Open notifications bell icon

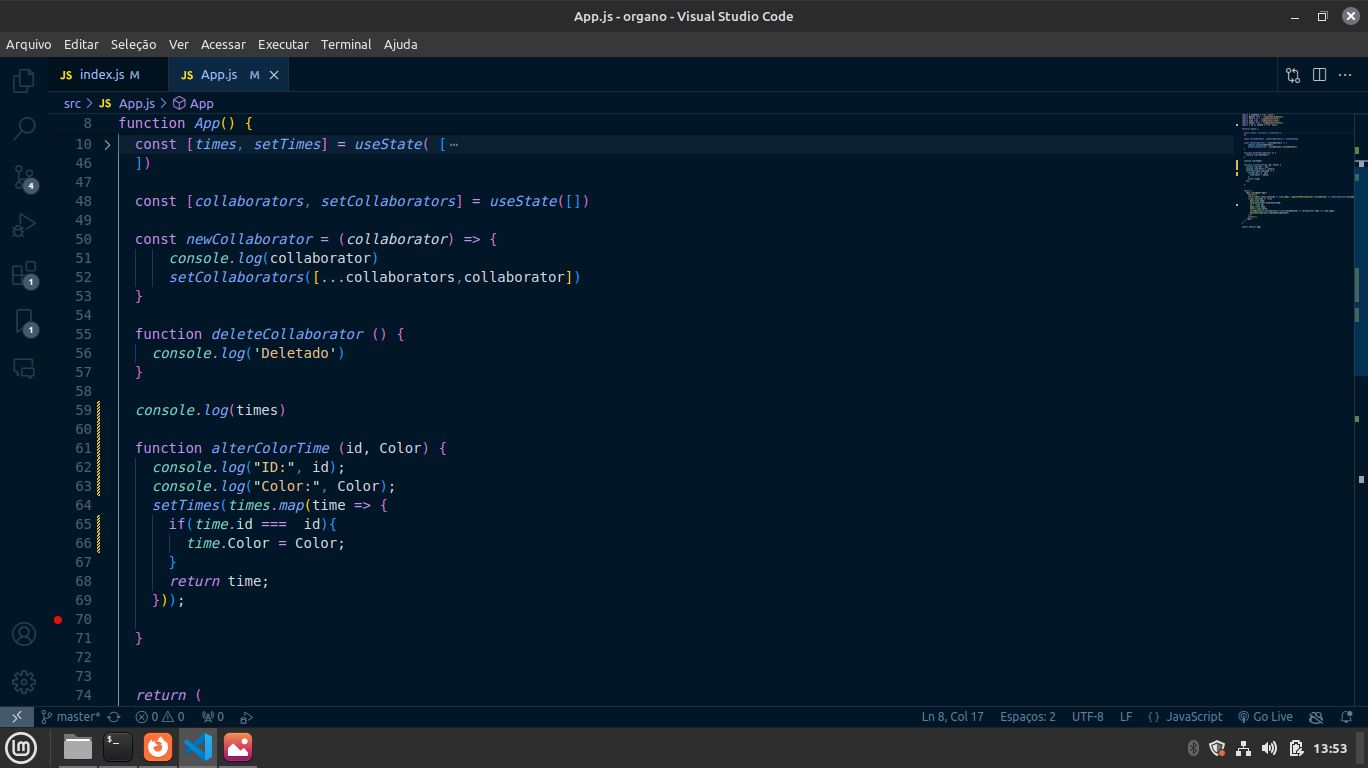1345,717
